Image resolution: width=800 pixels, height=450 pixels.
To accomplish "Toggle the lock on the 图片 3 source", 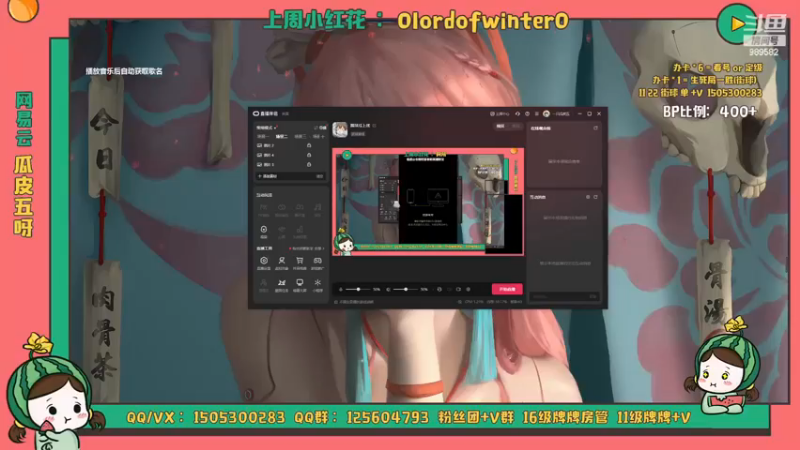I will (x=309, y=164).
